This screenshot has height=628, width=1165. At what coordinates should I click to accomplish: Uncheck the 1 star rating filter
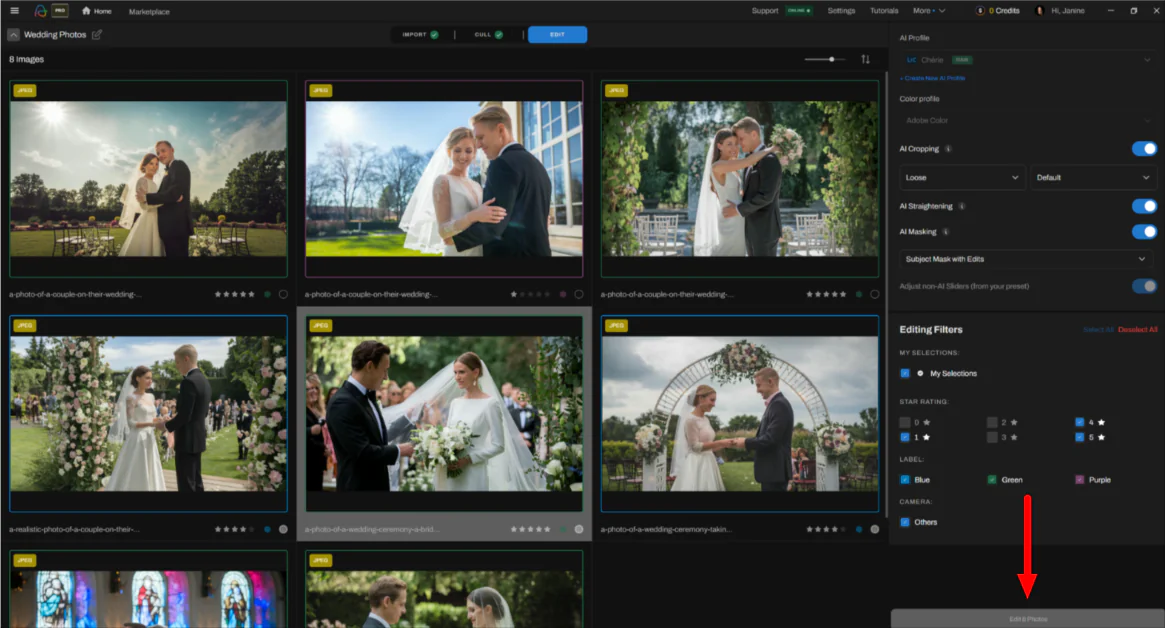[x=905, y=437]
